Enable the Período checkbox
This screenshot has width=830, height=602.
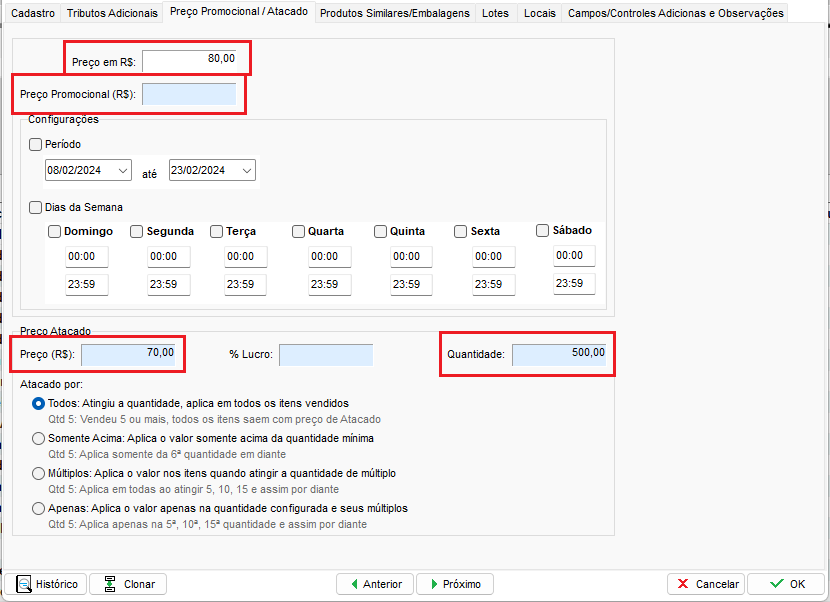[x=37, y=145]
